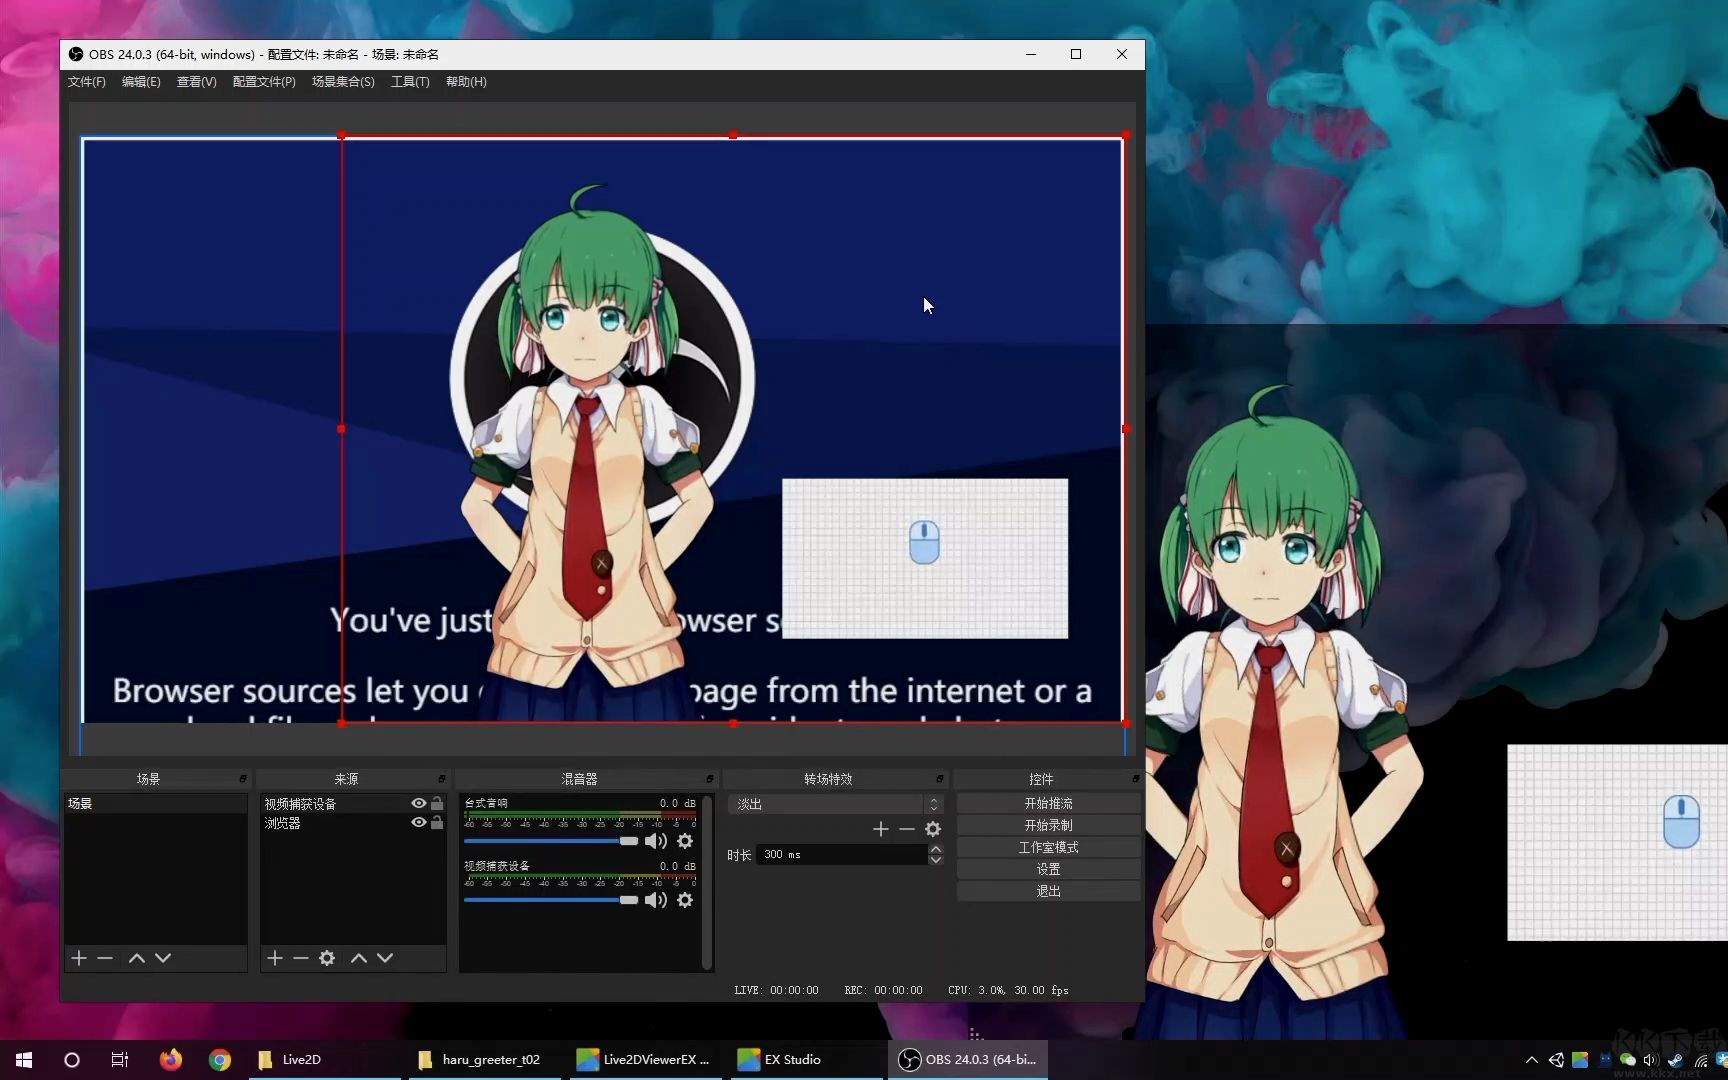Lock the 浏览器 source
This screenshot has height=1080, width=1728.
(x=437, y=822)
